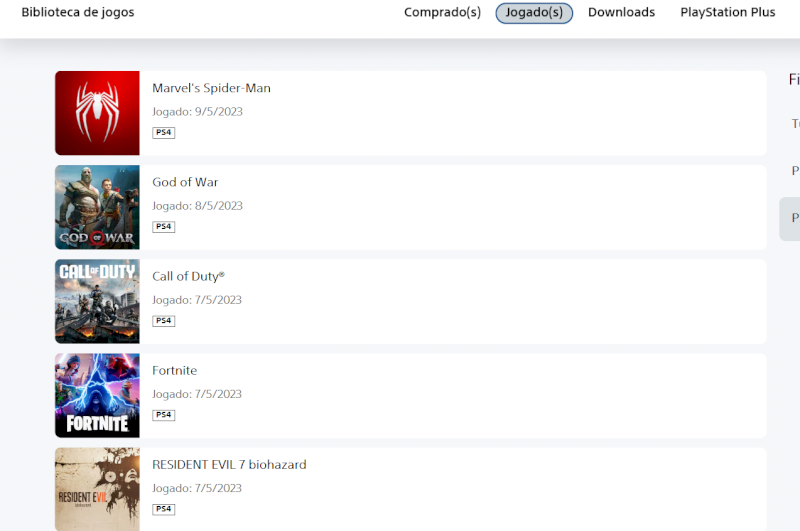Click PS4 badge under Fortnite
This screenshot has width=800, height=531.
[x=164, y=415]
